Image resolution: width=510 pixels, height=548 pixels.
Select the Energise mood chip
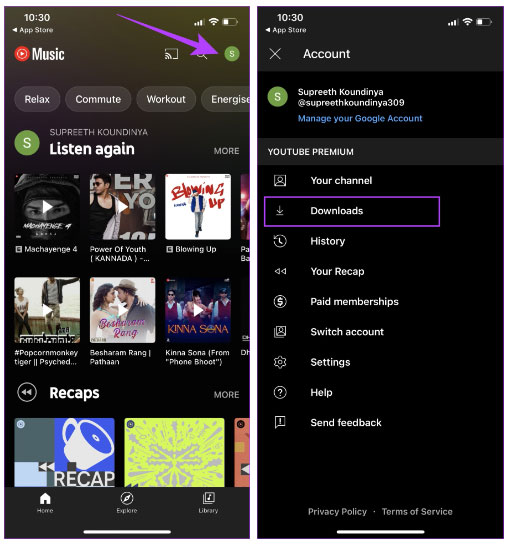coord(226,99)
